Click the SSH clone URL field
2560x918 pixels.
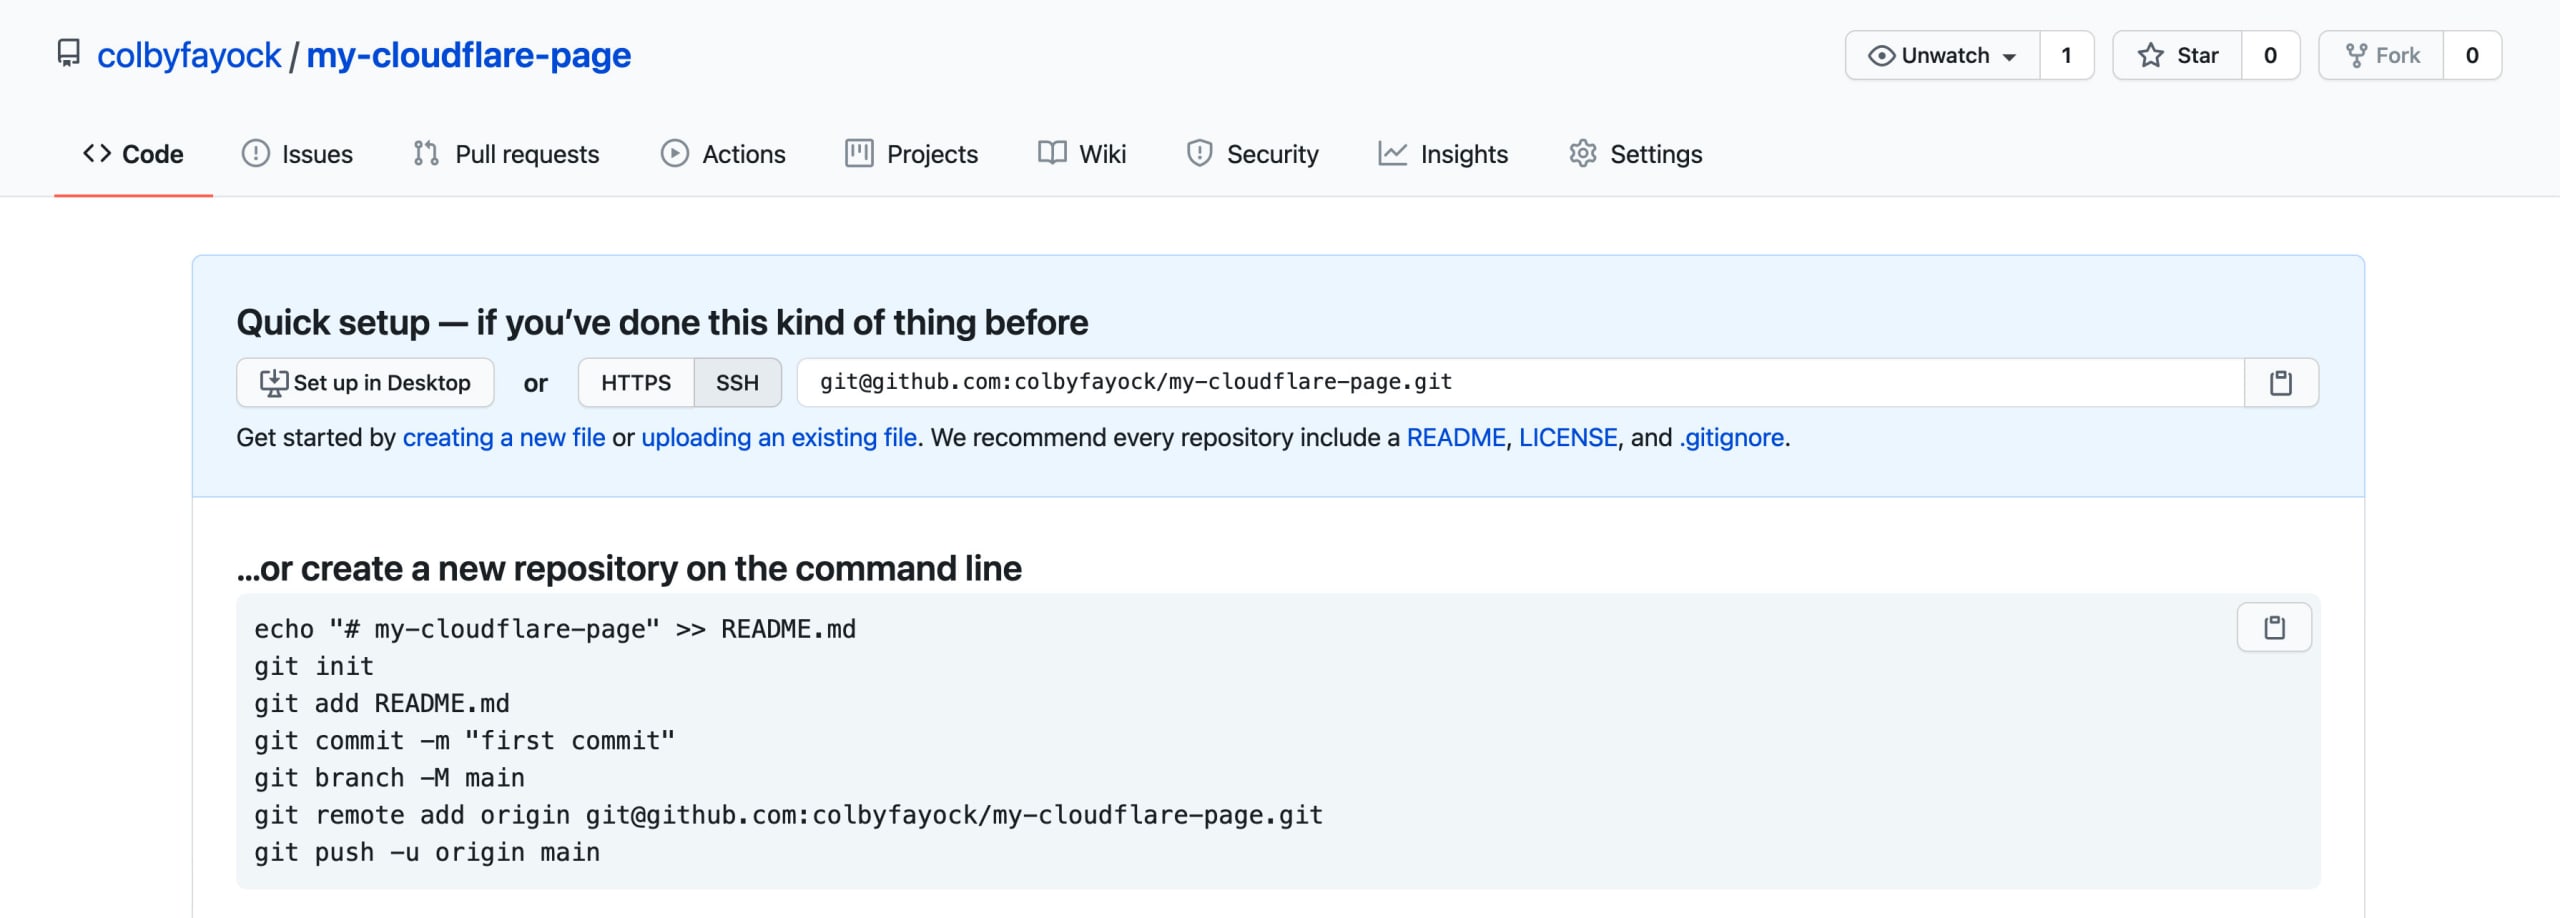click(1520, 382)
